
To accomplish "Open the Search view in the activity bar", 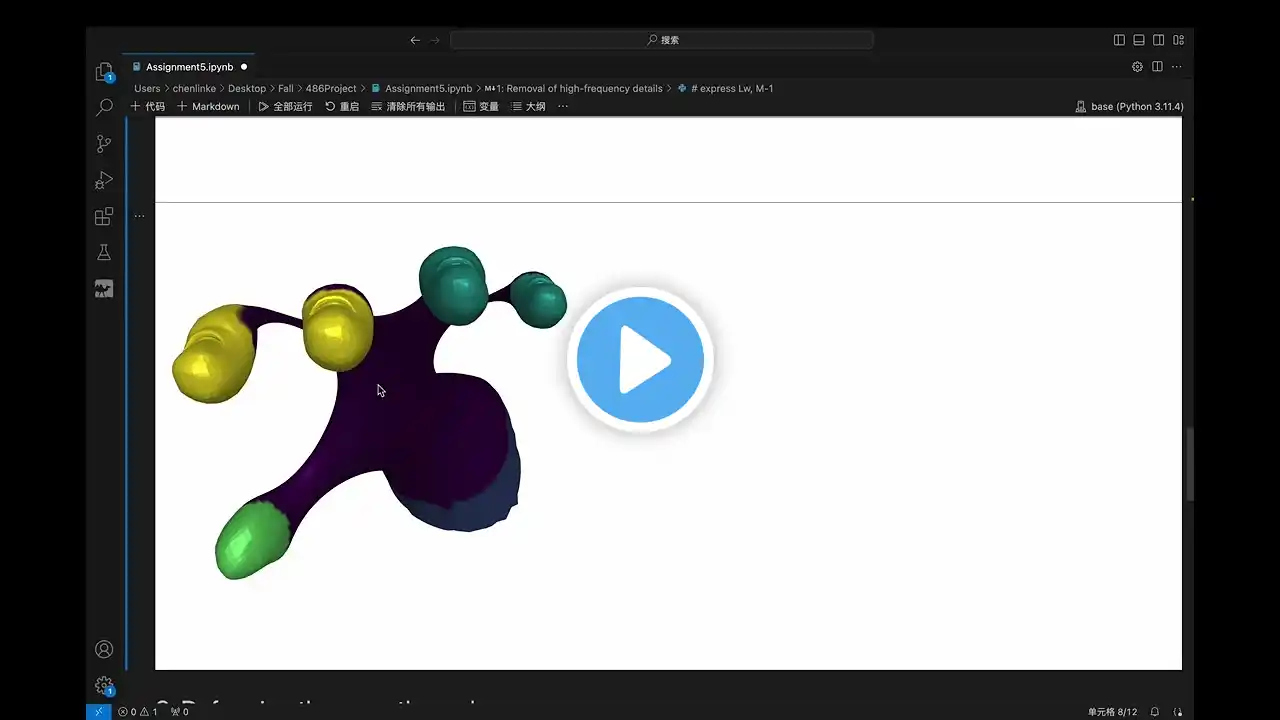I will (x=104, y=107).
